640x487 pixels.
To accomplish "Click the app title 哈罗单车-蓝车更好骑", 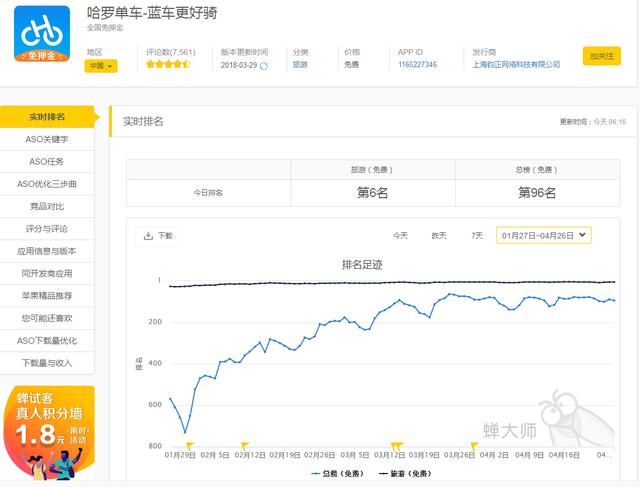I will coord(152,13).
